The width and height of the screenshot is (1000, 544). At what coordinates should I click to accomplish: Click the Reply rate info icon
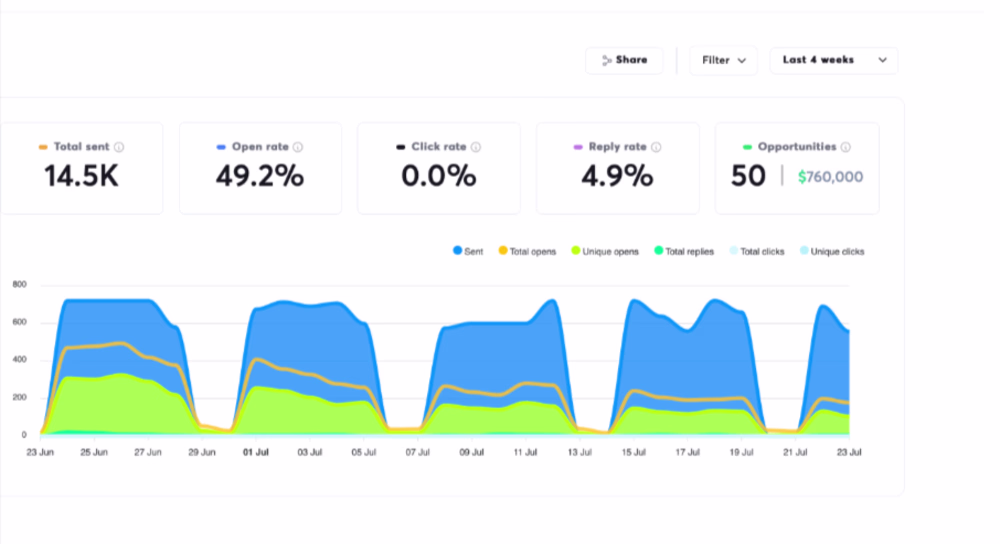click(x=656, y=147)
